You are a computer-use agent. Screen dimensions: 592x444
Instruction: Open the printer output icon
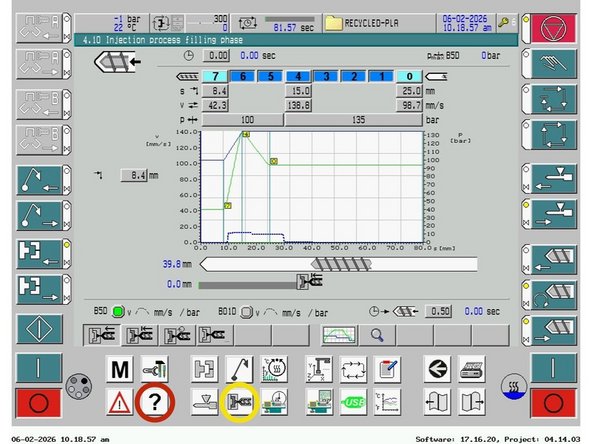point(472,369)
